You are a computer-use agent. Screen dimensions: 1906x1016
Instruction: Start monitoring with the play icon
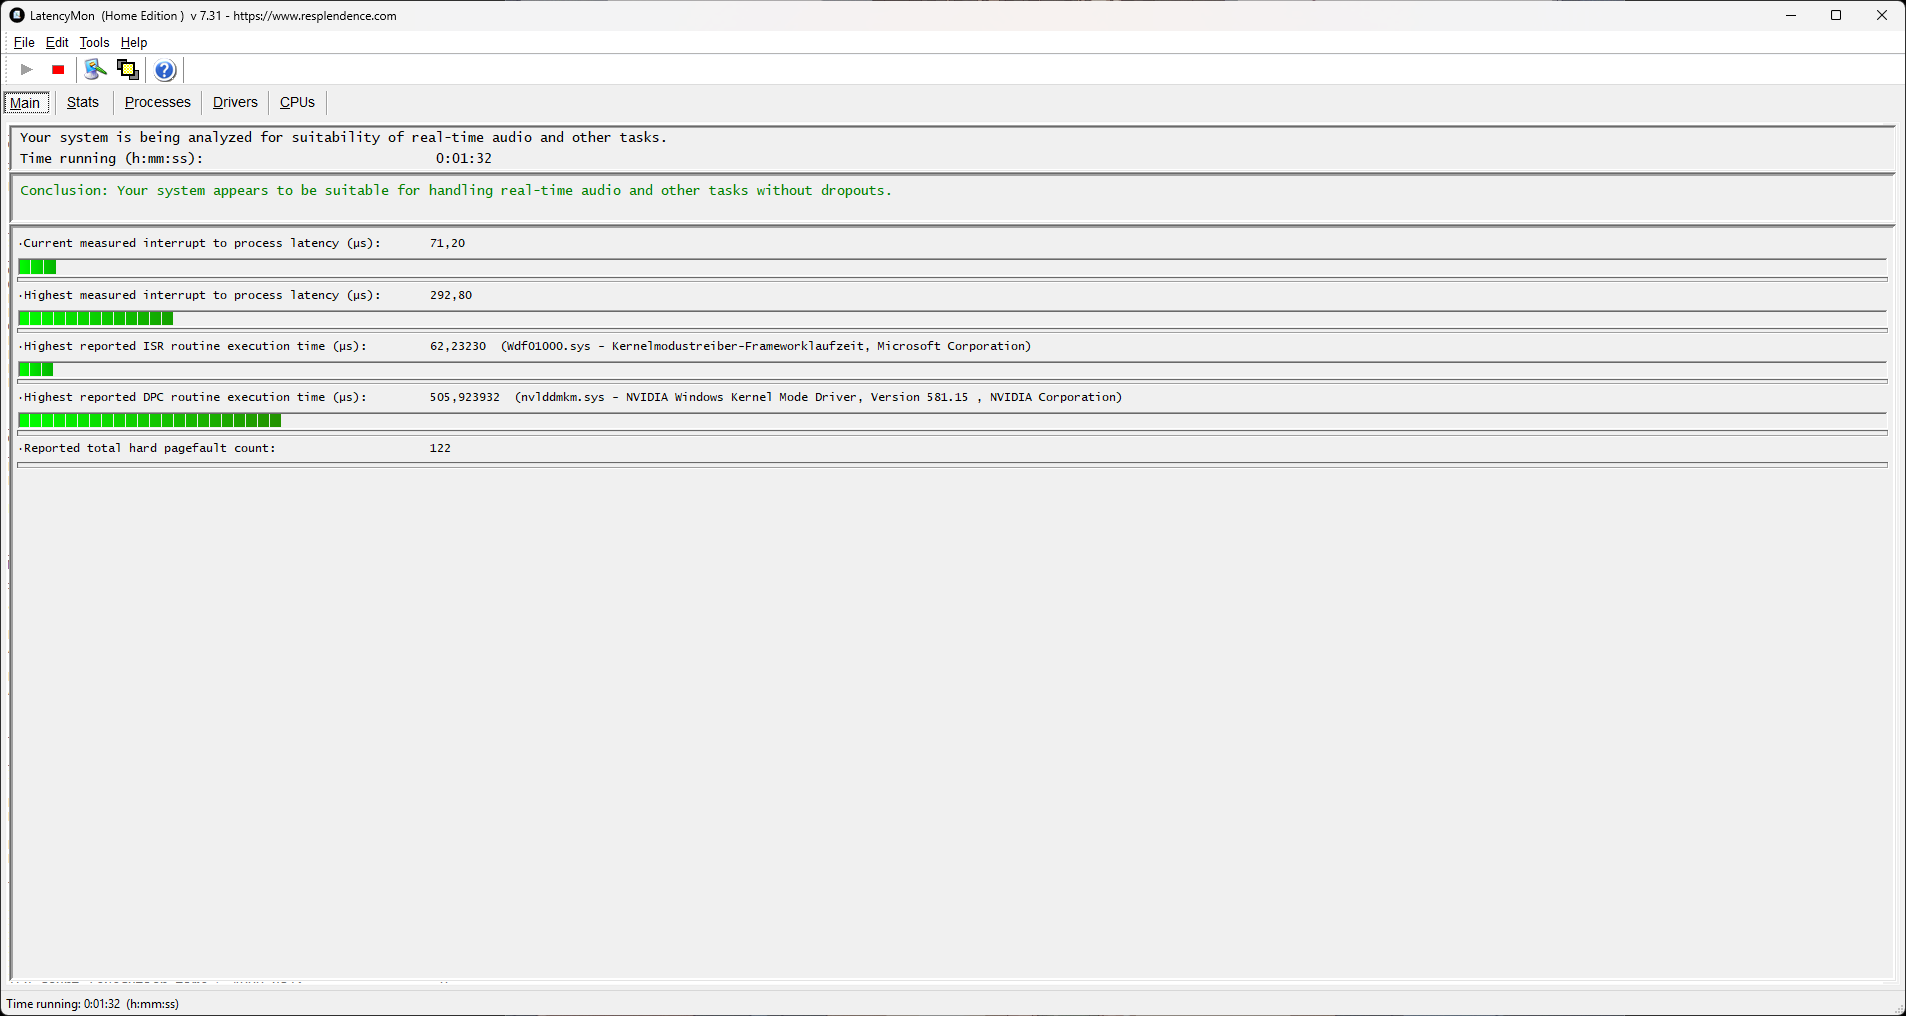[x=26, y=70]
